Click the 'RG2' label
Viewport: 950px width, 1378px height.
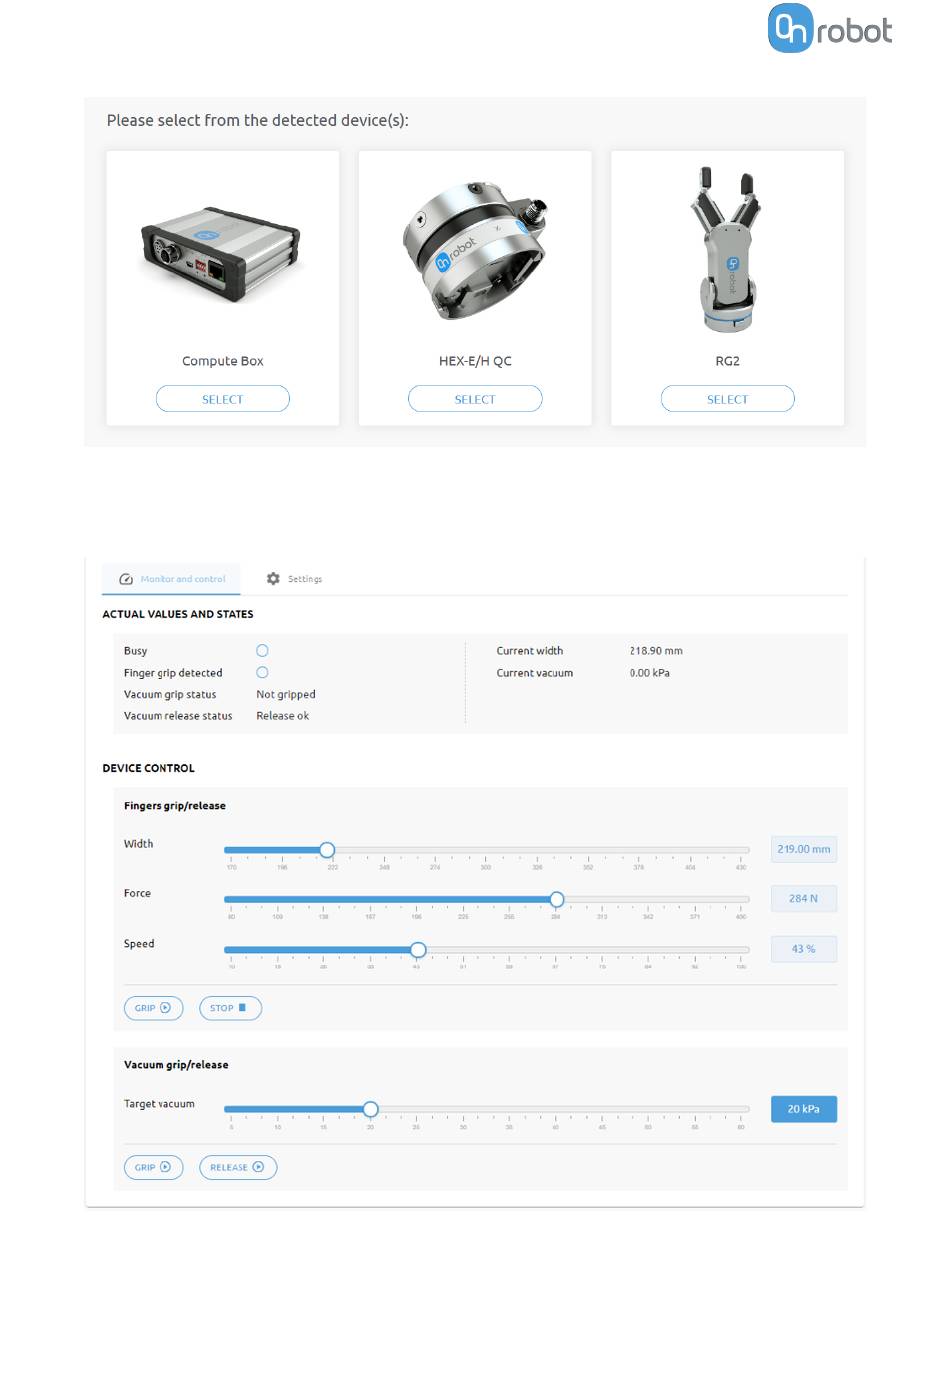728,361
